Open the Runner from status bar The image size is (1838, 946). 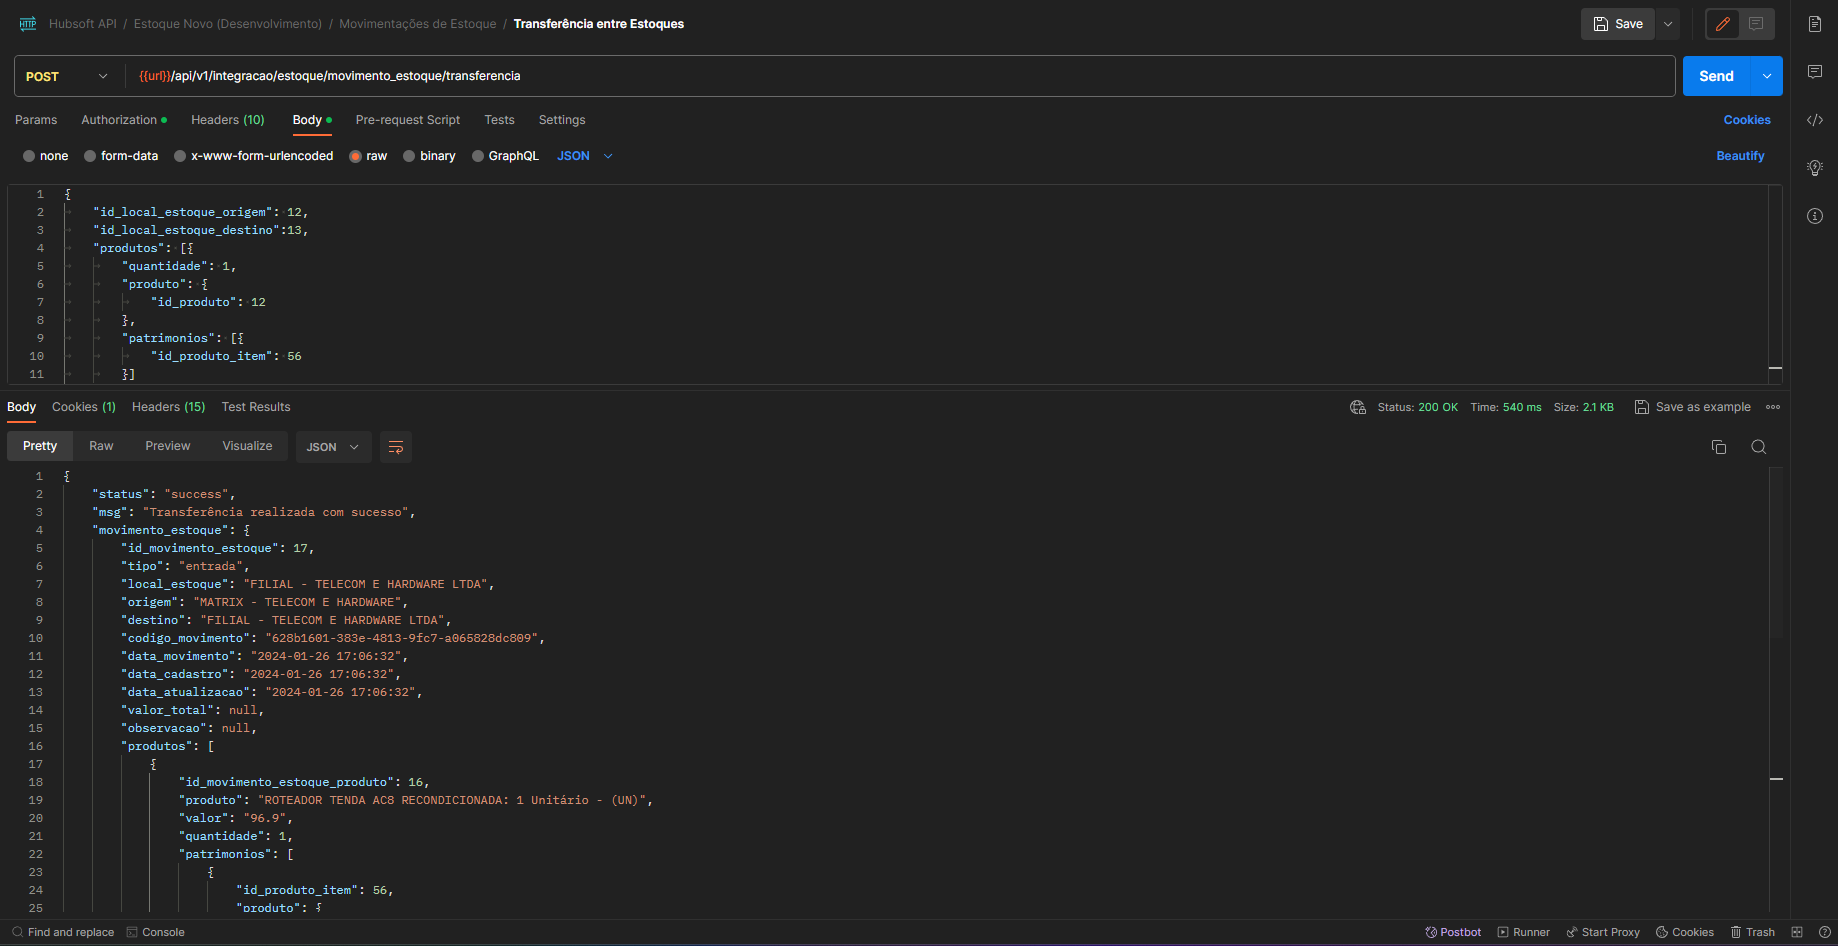pyautogui.click(x=1523, y=932)
